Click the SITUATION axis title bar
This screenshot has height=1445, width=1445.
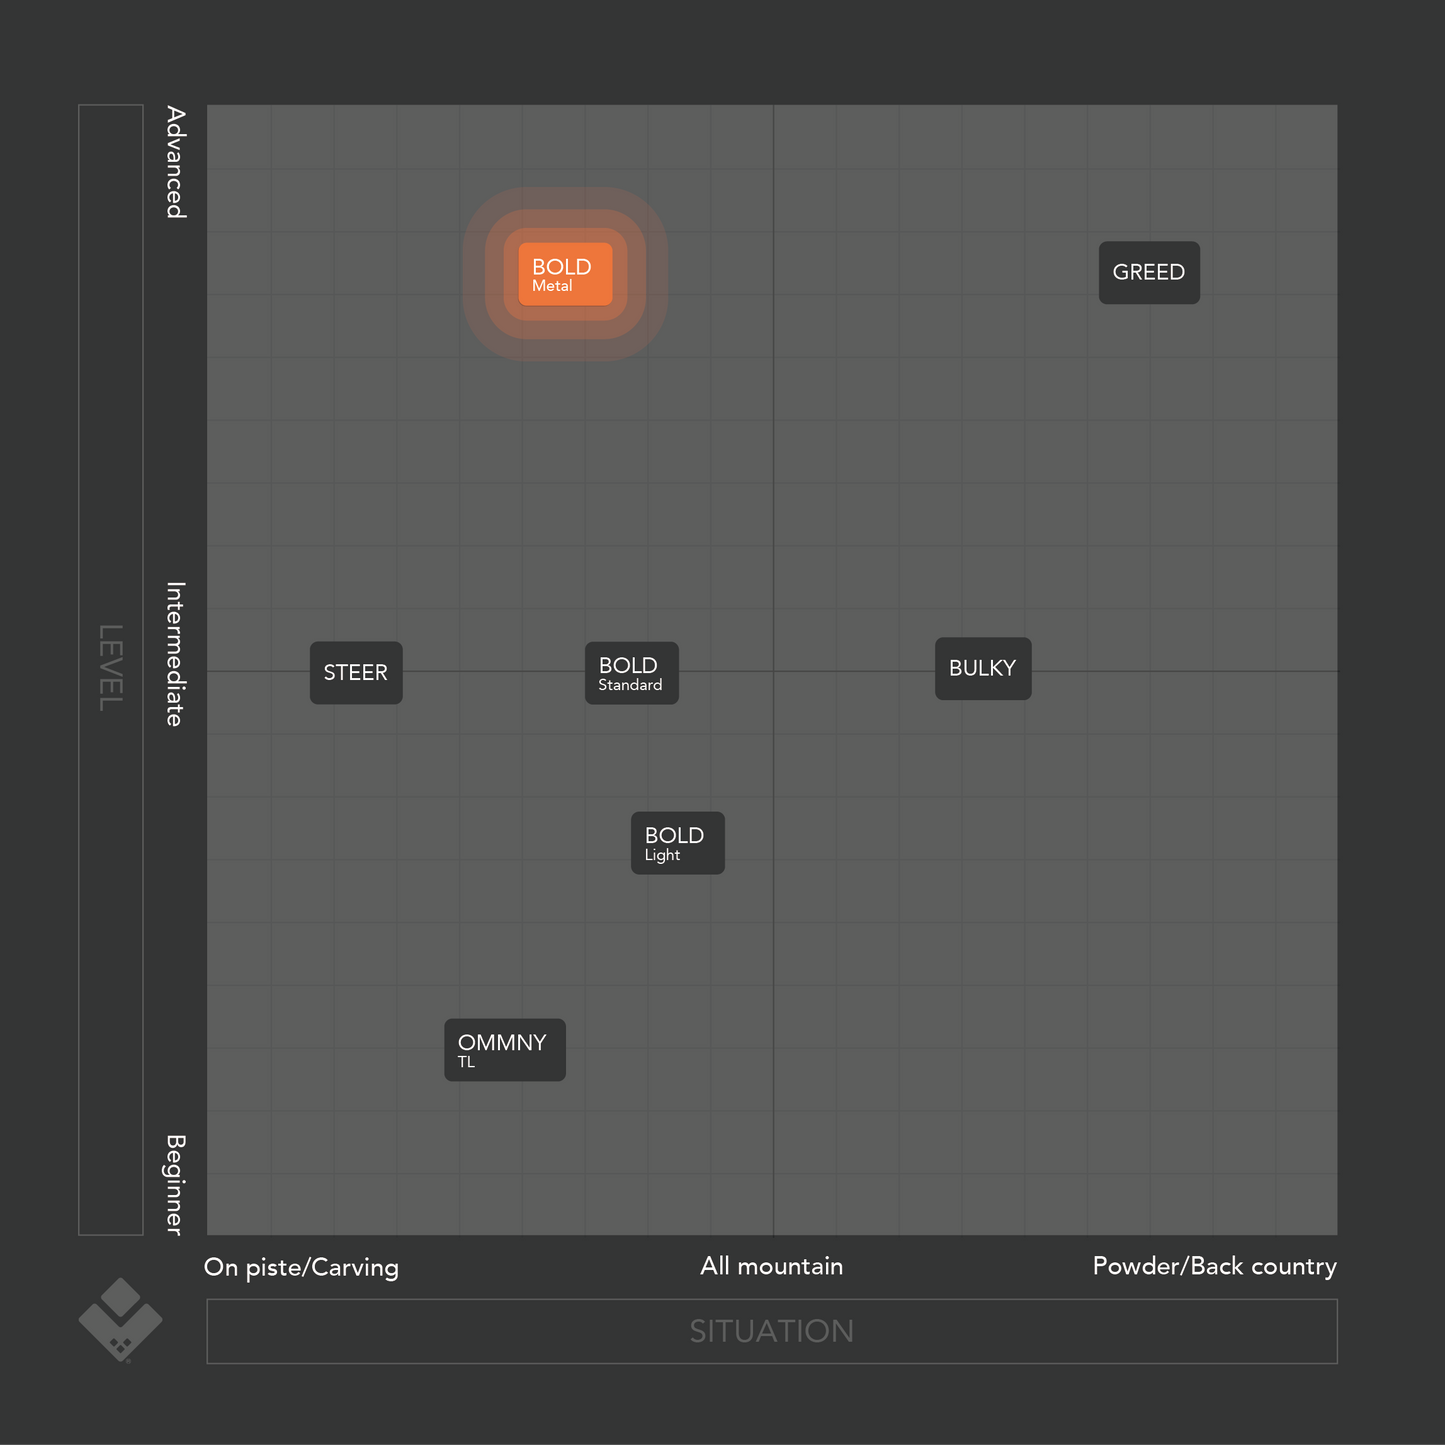(x=772, y=1331)
